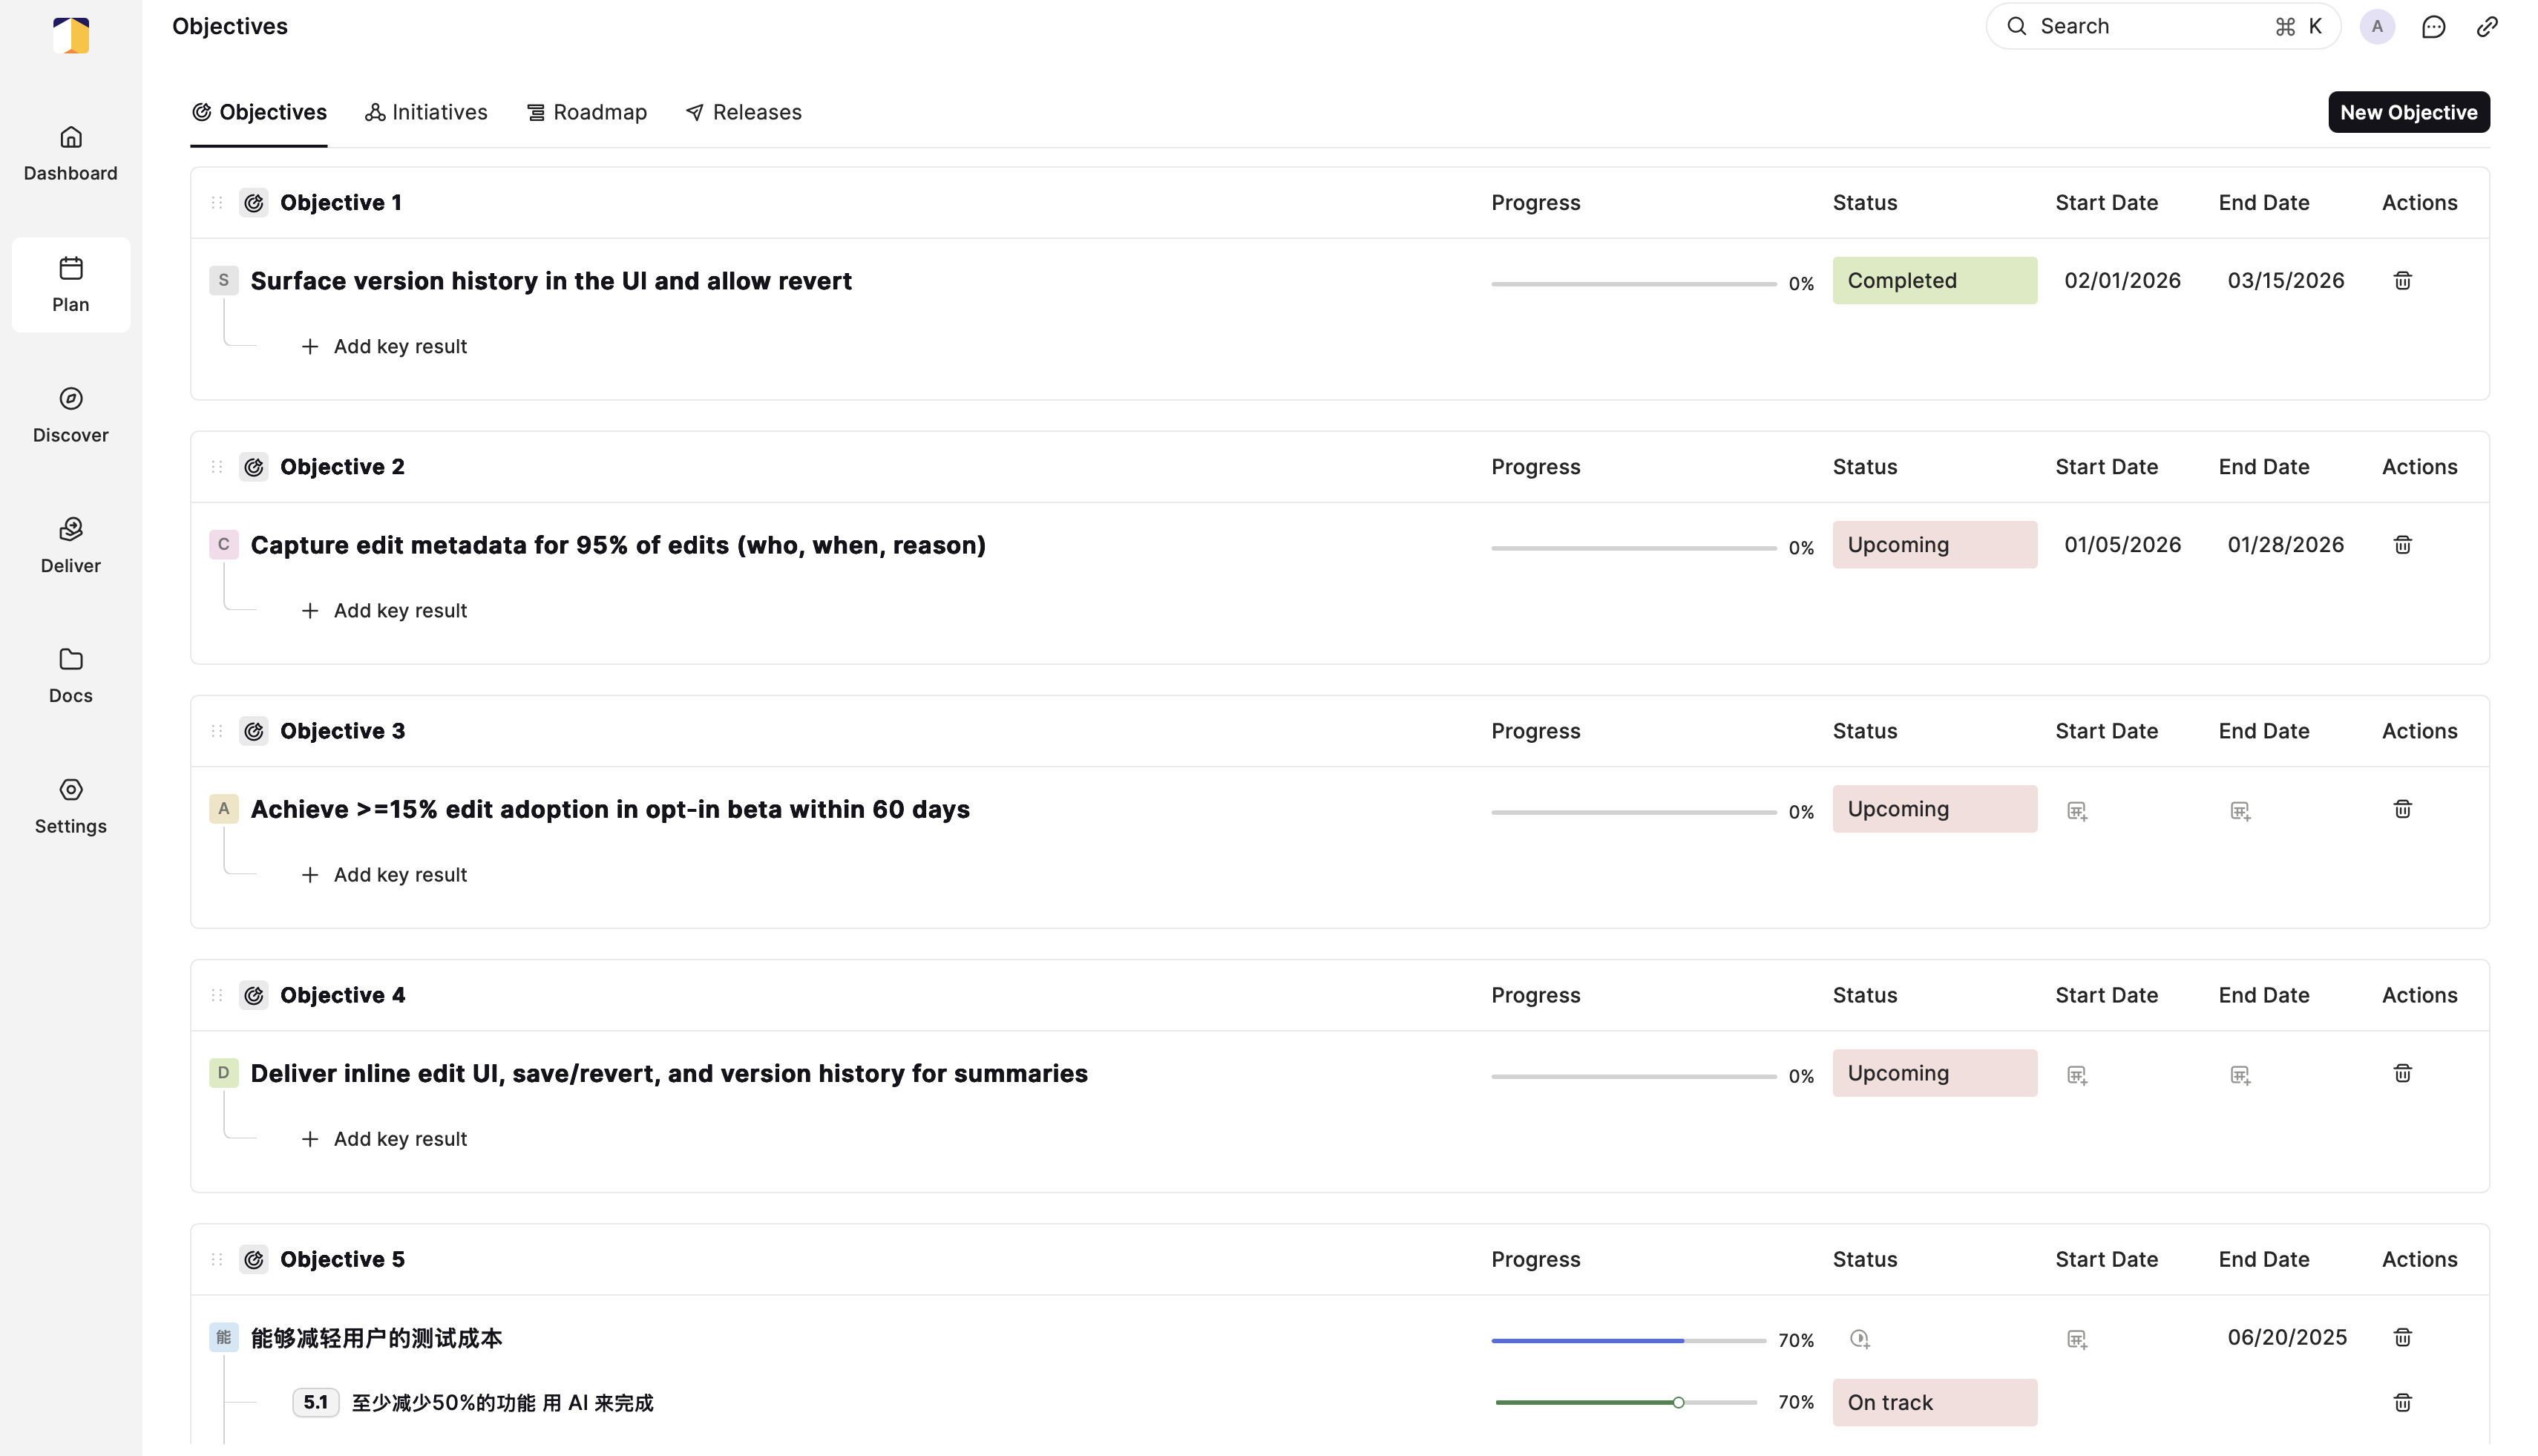Viewport: 2538px width, 1456px height.
Task: Edit end date 03/15/2026
Action: [2285, 281]
